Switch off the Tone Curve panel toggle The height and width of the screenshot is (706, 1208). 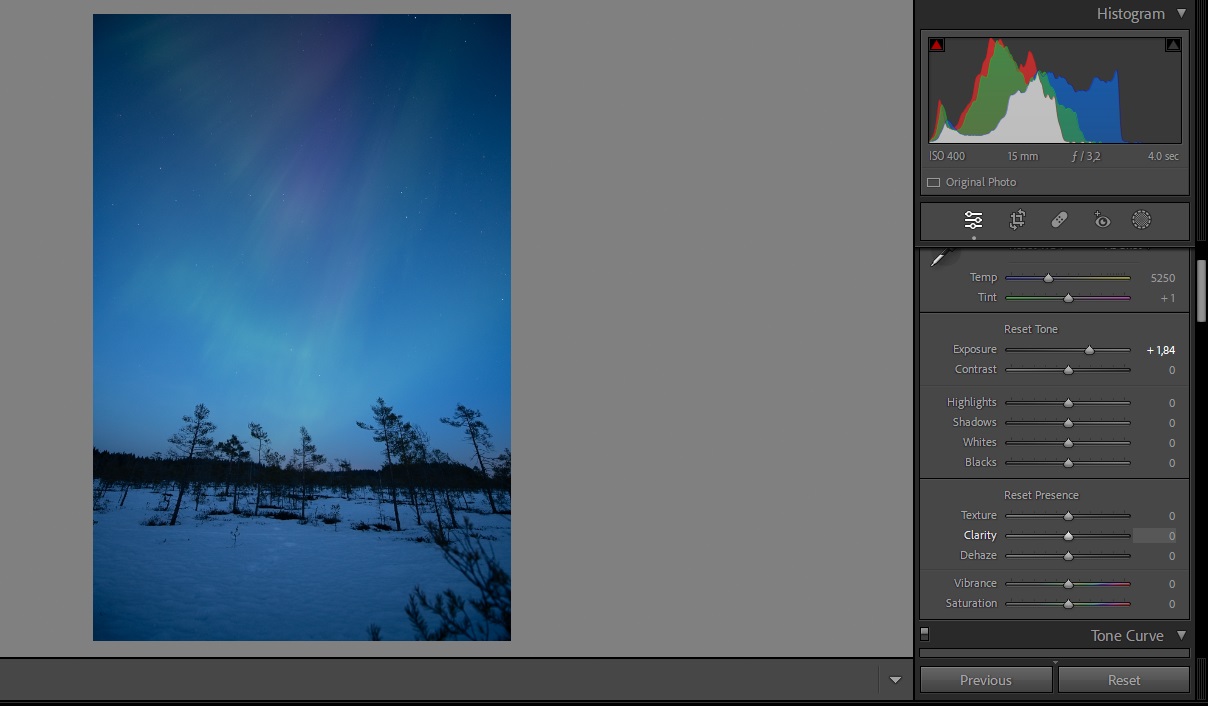coord(924,634)
